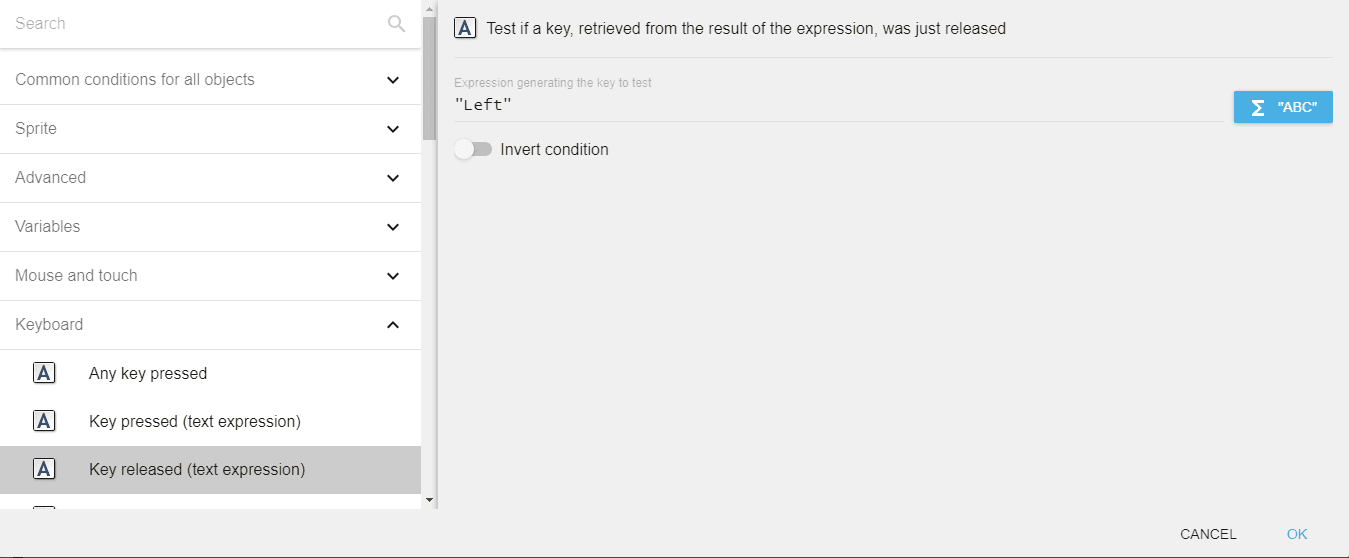Expand the Advanced category chevron
1349x558 pixels.
click(x=393, y=178)
